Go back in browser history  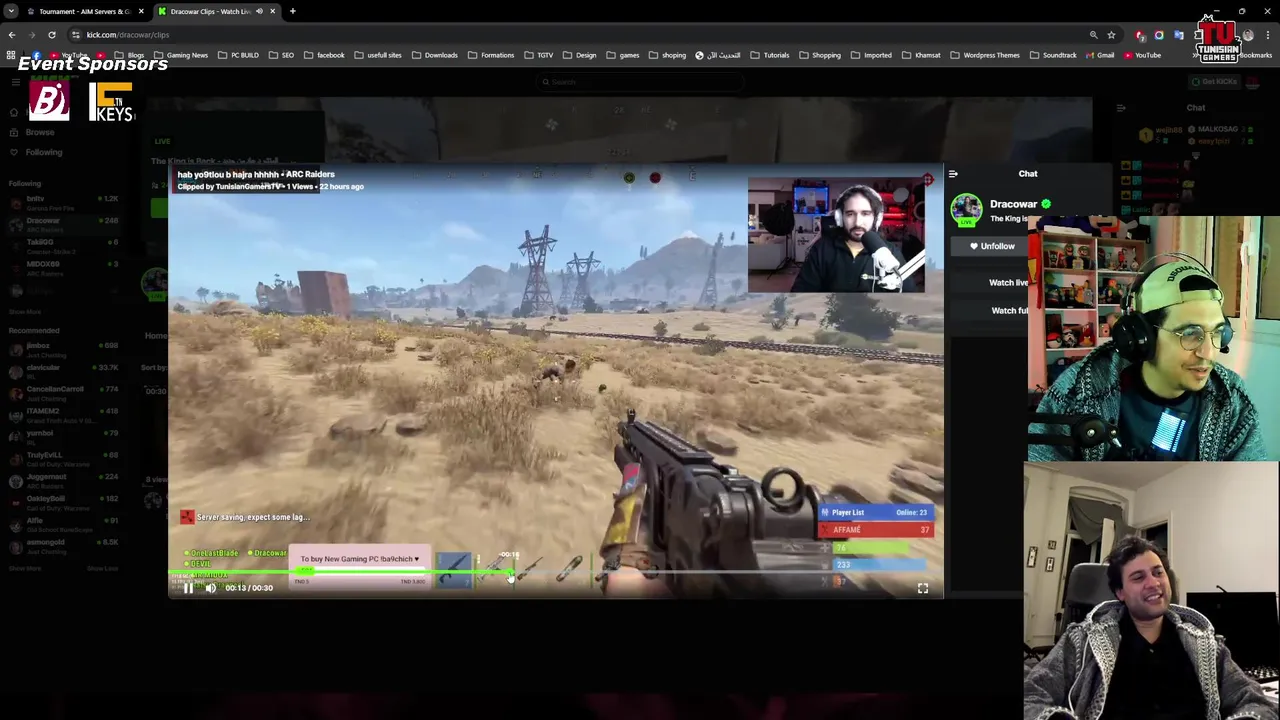pos(12,35)
